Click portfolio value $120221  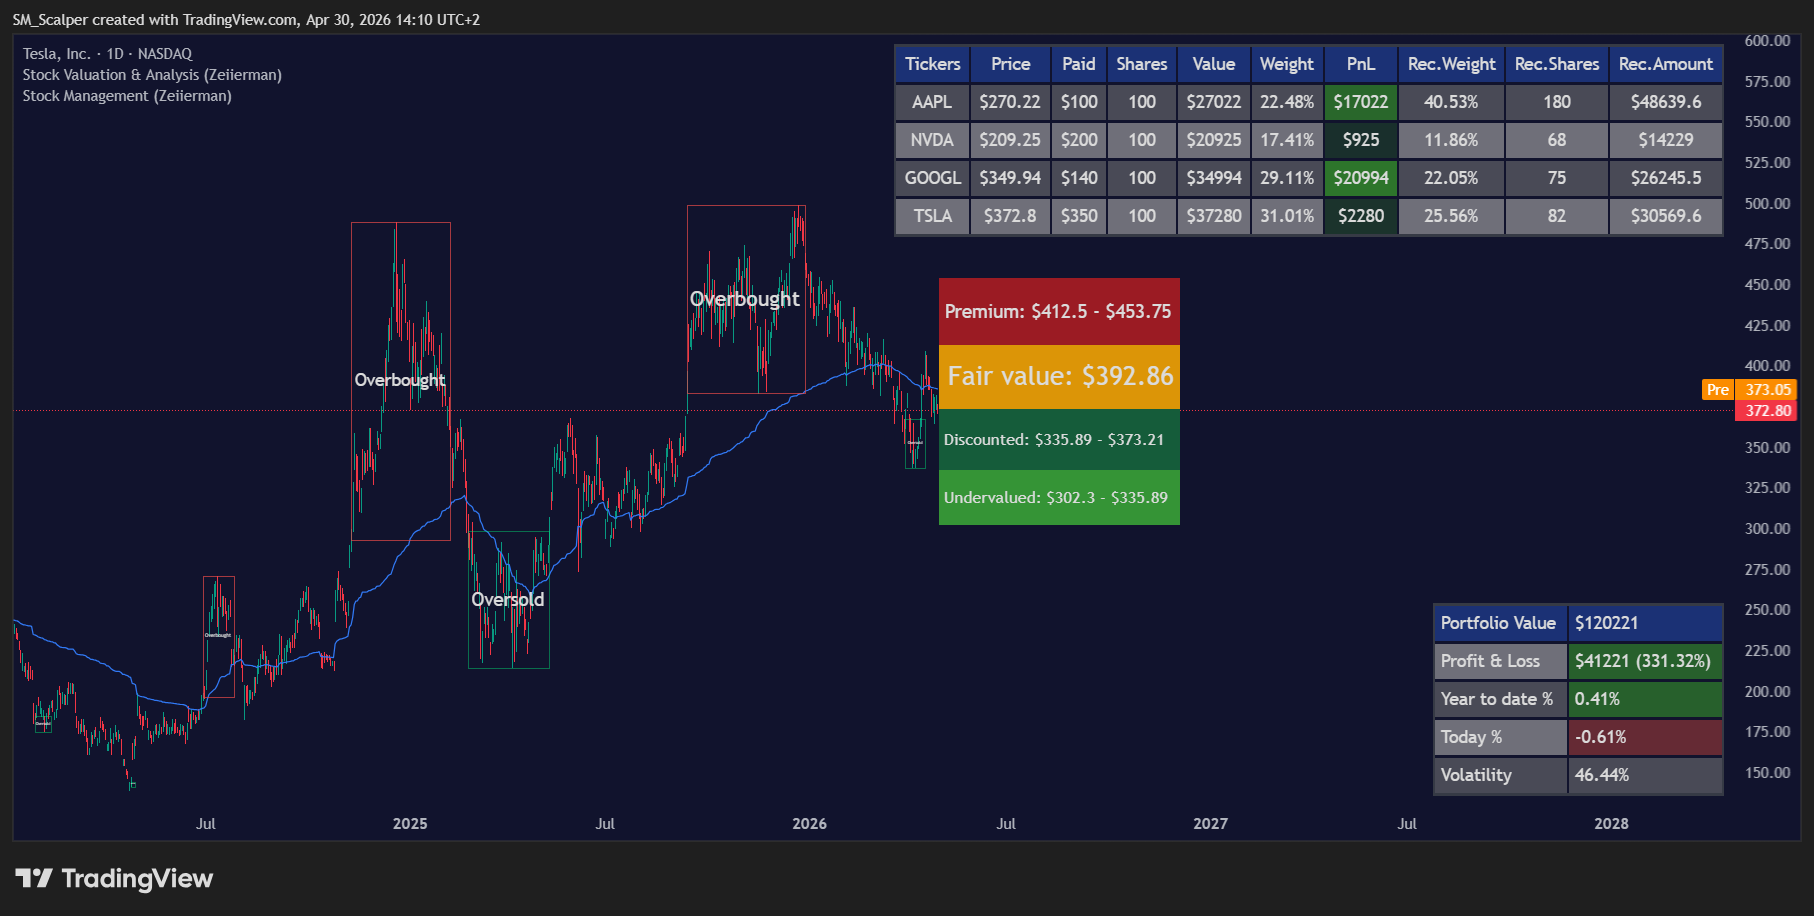(1645, 623)
